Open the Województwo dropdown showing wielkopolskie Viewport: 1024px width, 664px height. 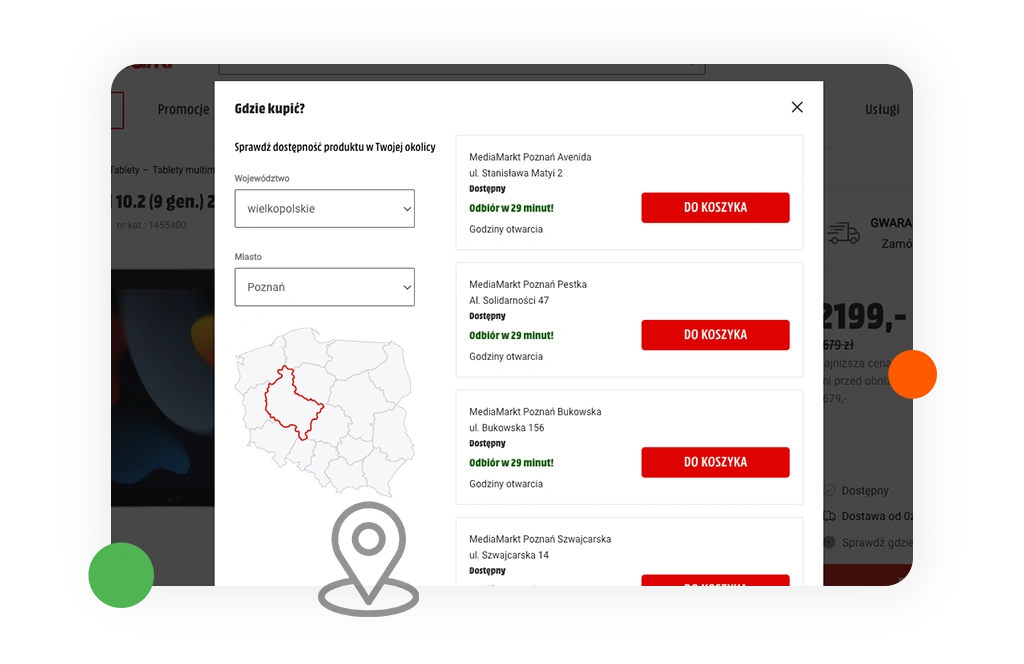pos(324,209)
